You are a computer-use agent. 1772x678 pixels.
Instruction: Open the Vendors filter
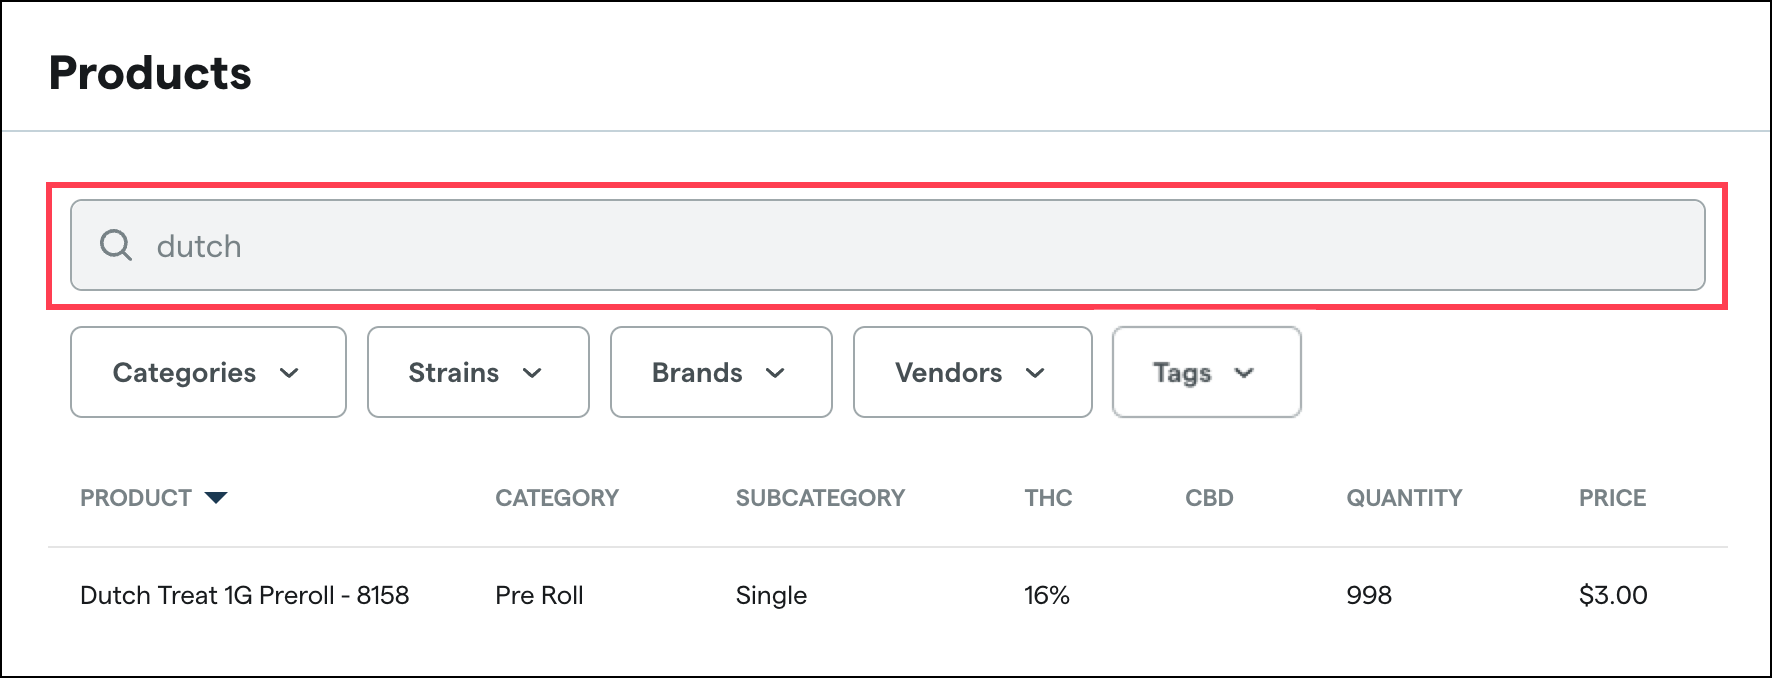tap(971, 372)
